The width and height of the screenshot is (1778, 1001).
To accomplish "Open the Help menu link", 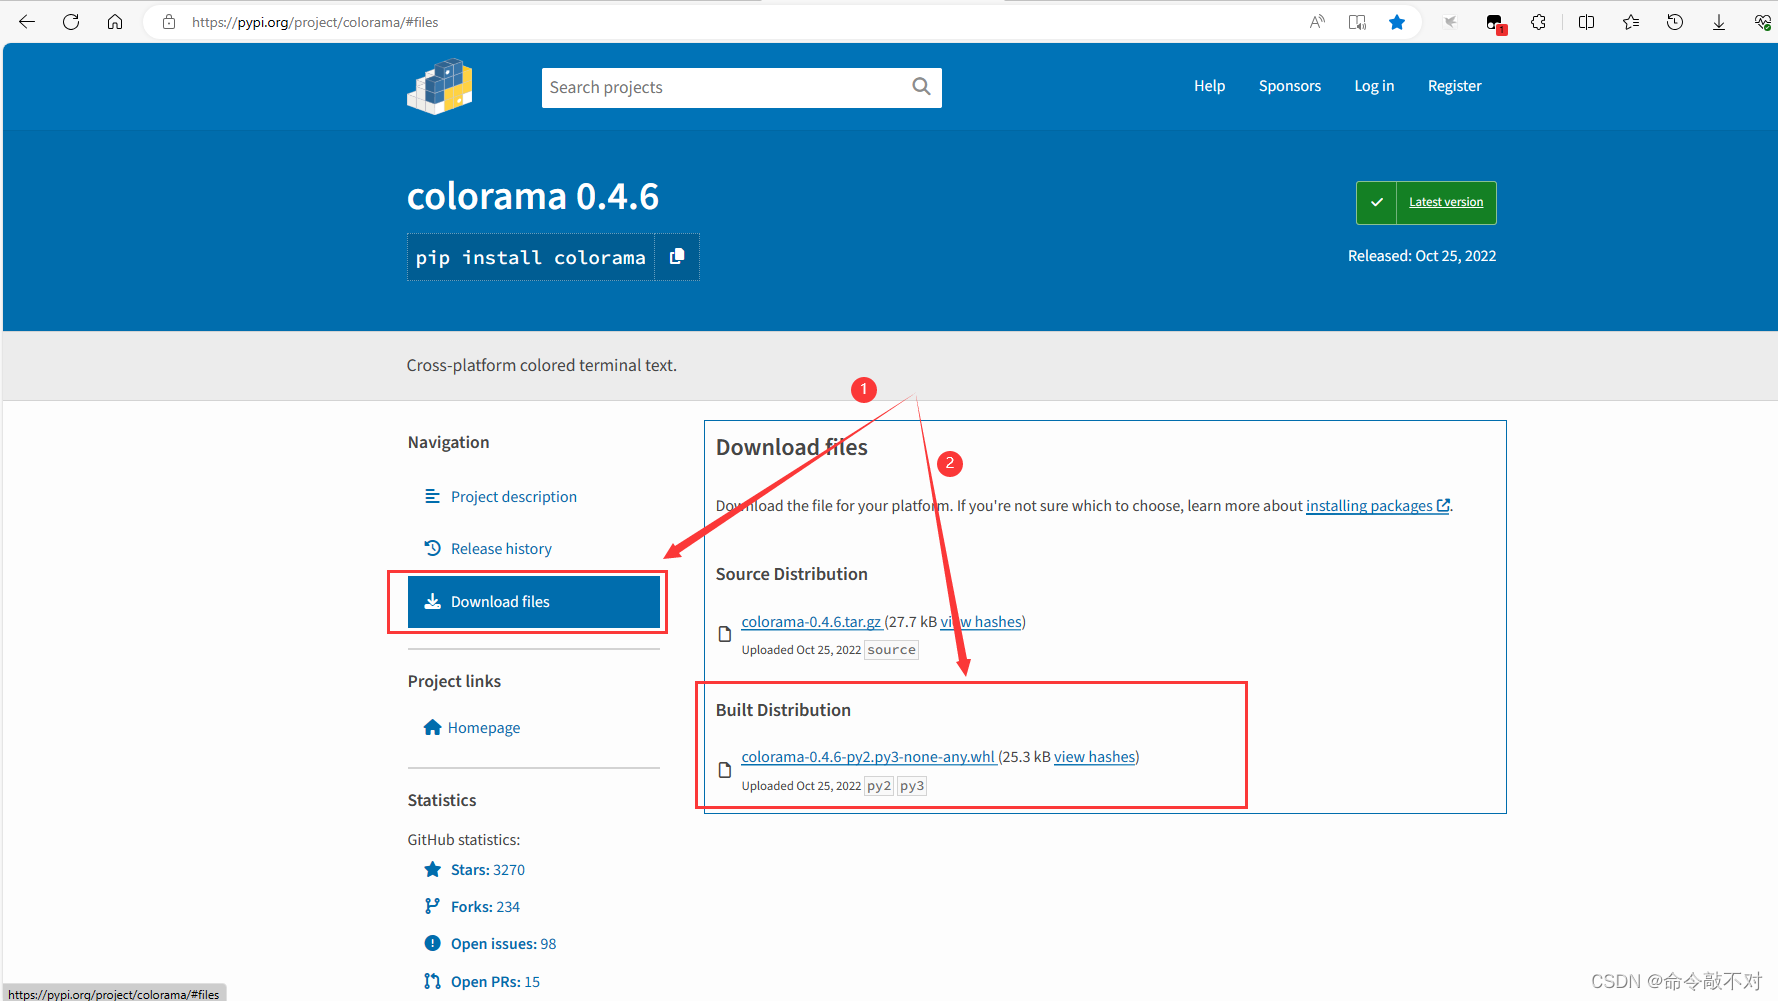I will point(1209,86).
